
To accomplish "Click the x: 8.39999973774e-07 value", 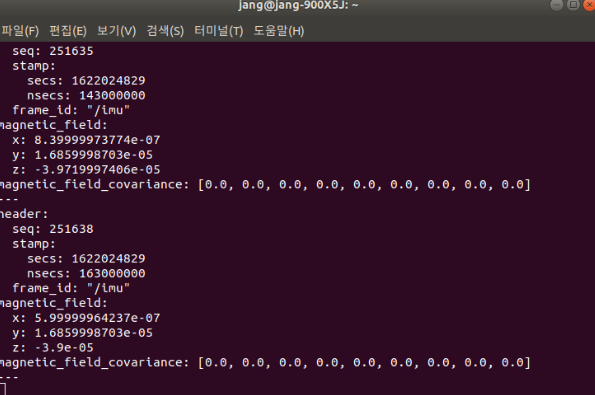I will [97, 140].
